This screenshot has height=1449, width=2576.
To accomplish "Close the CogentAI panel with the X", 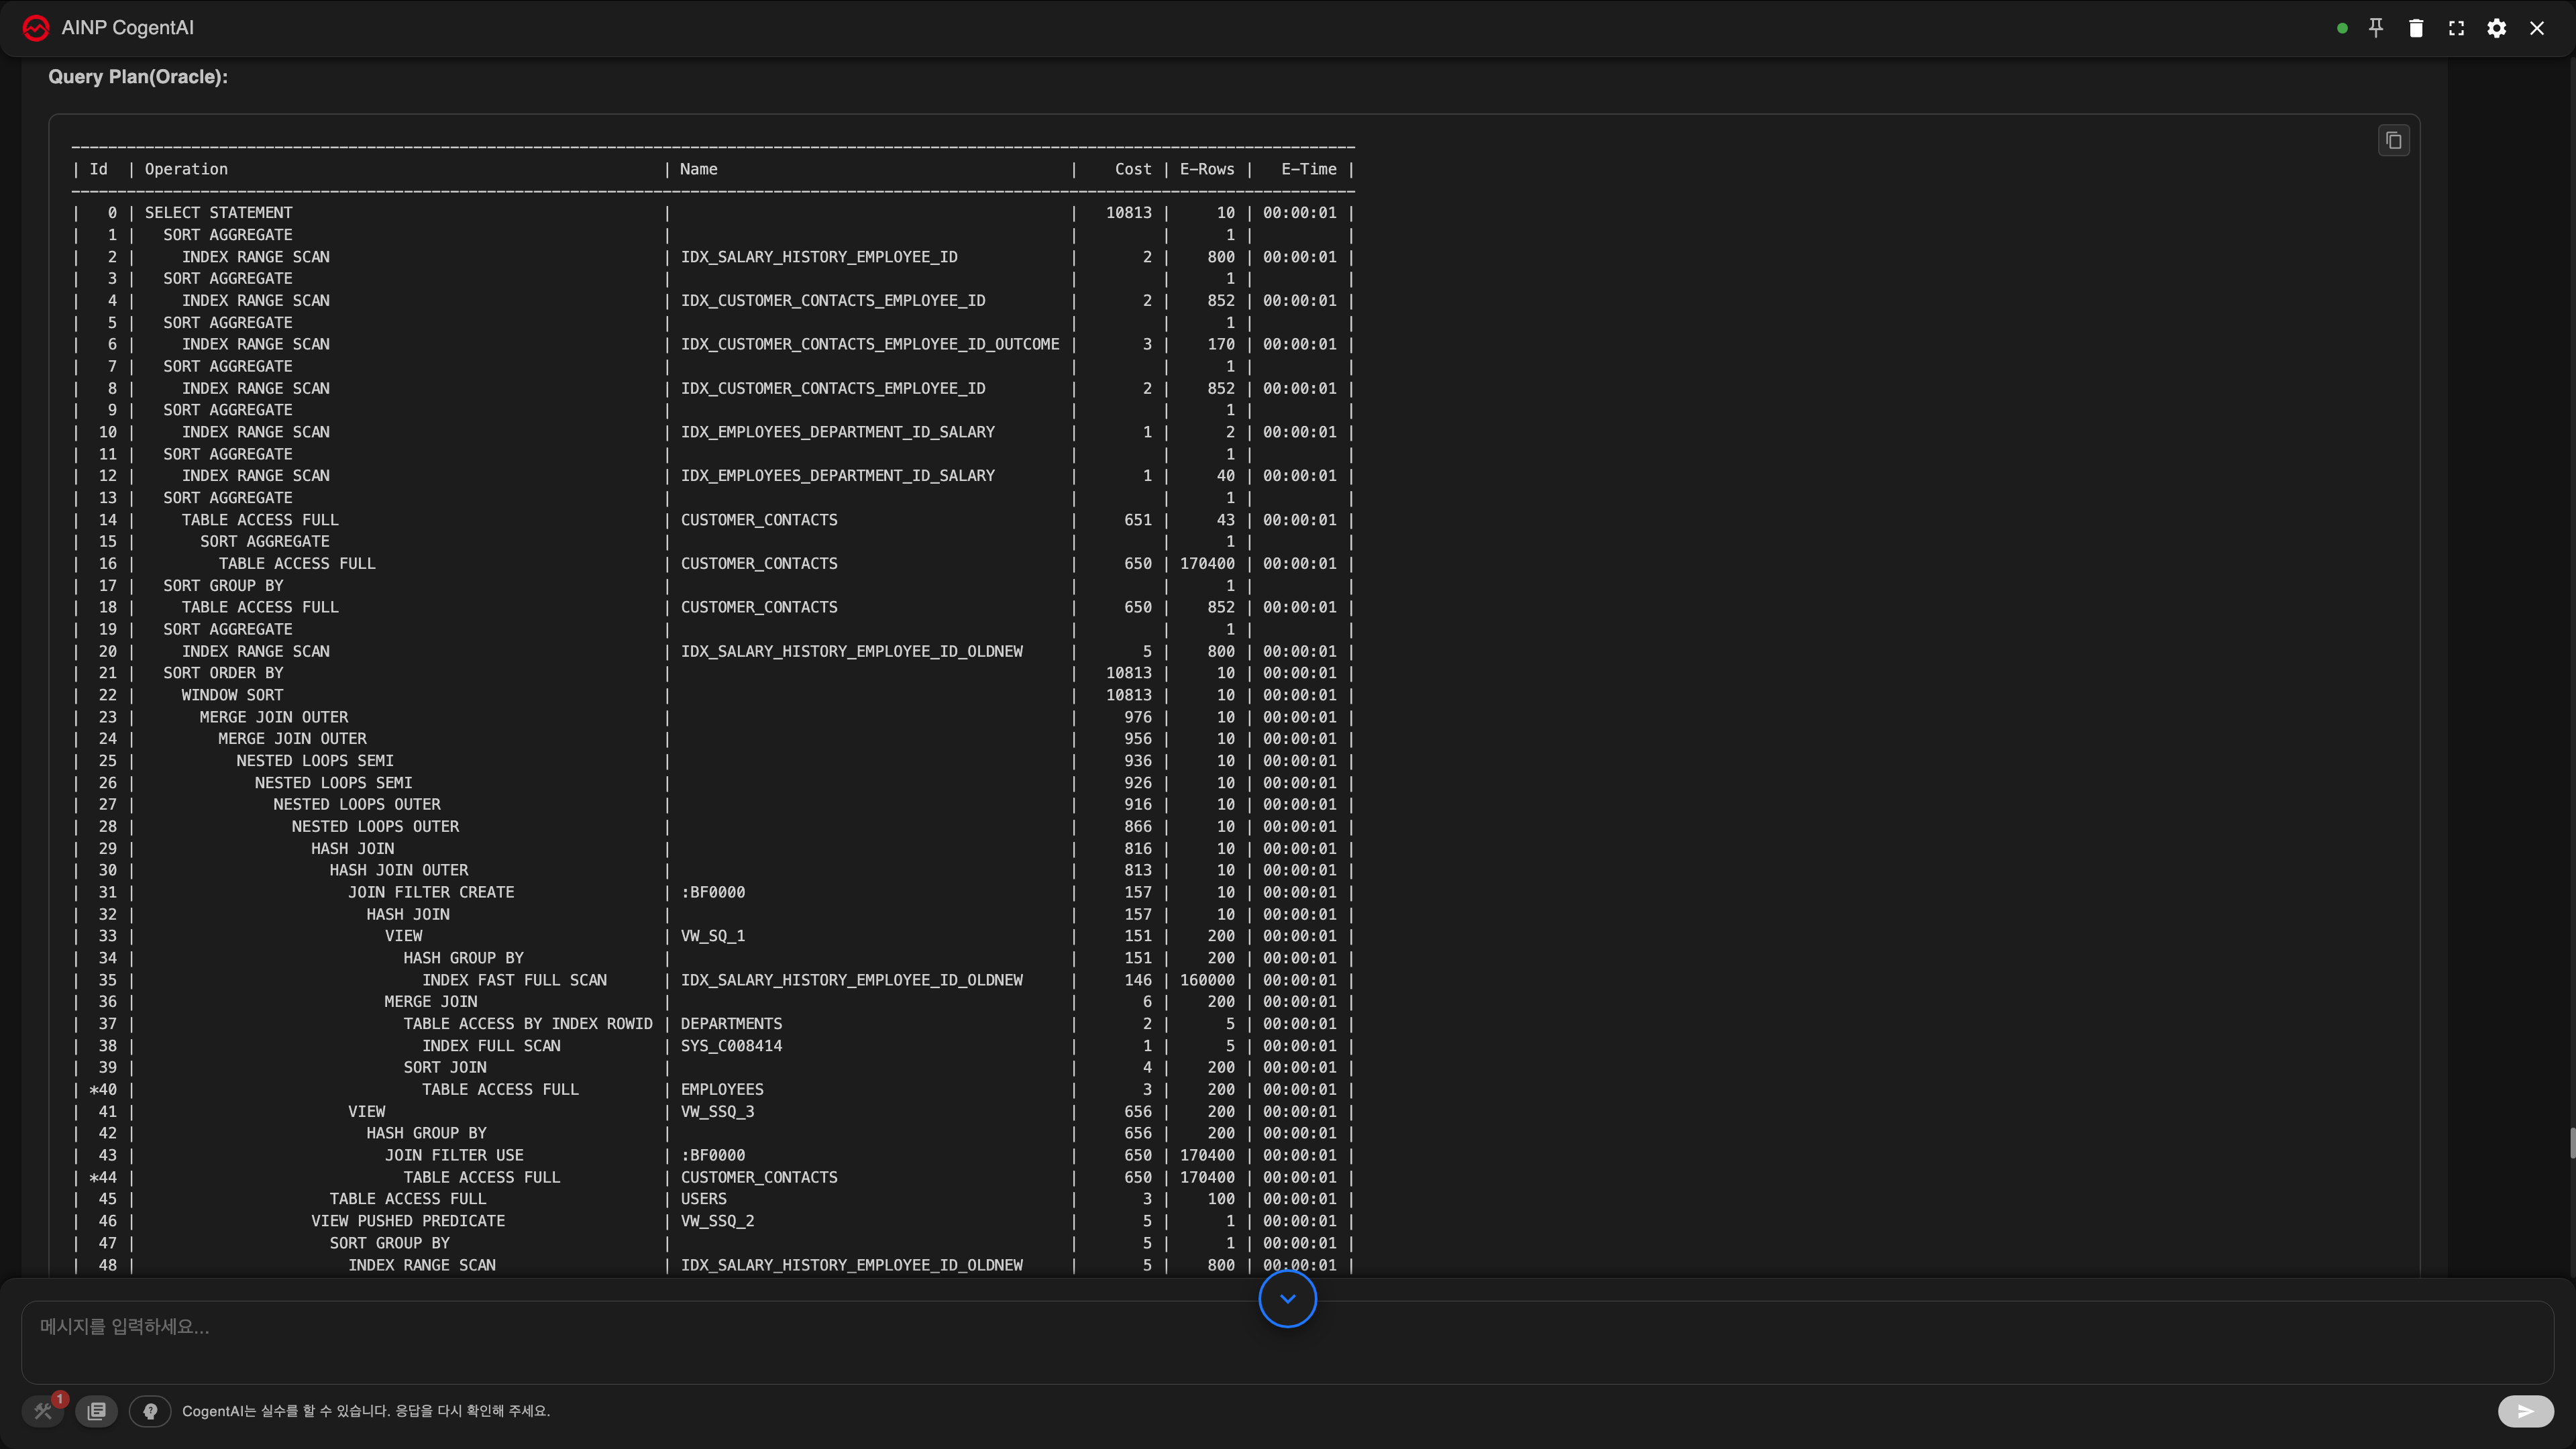I will (2537, 28).
